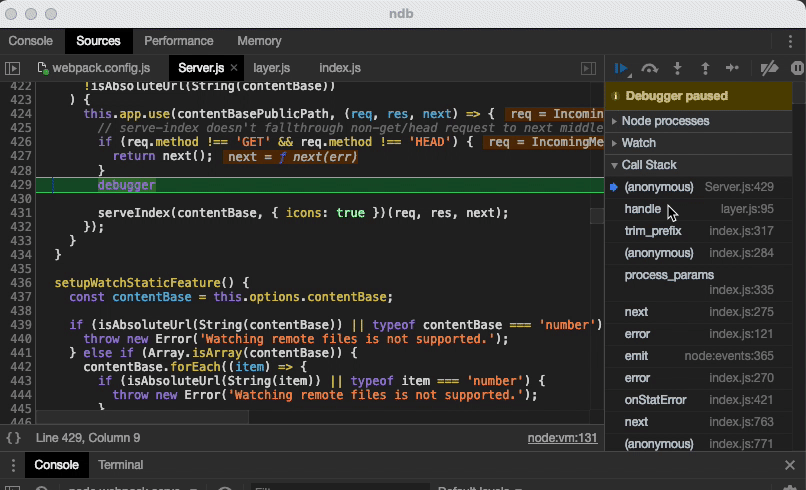Click the step over icon

click(x=650, y=68)
